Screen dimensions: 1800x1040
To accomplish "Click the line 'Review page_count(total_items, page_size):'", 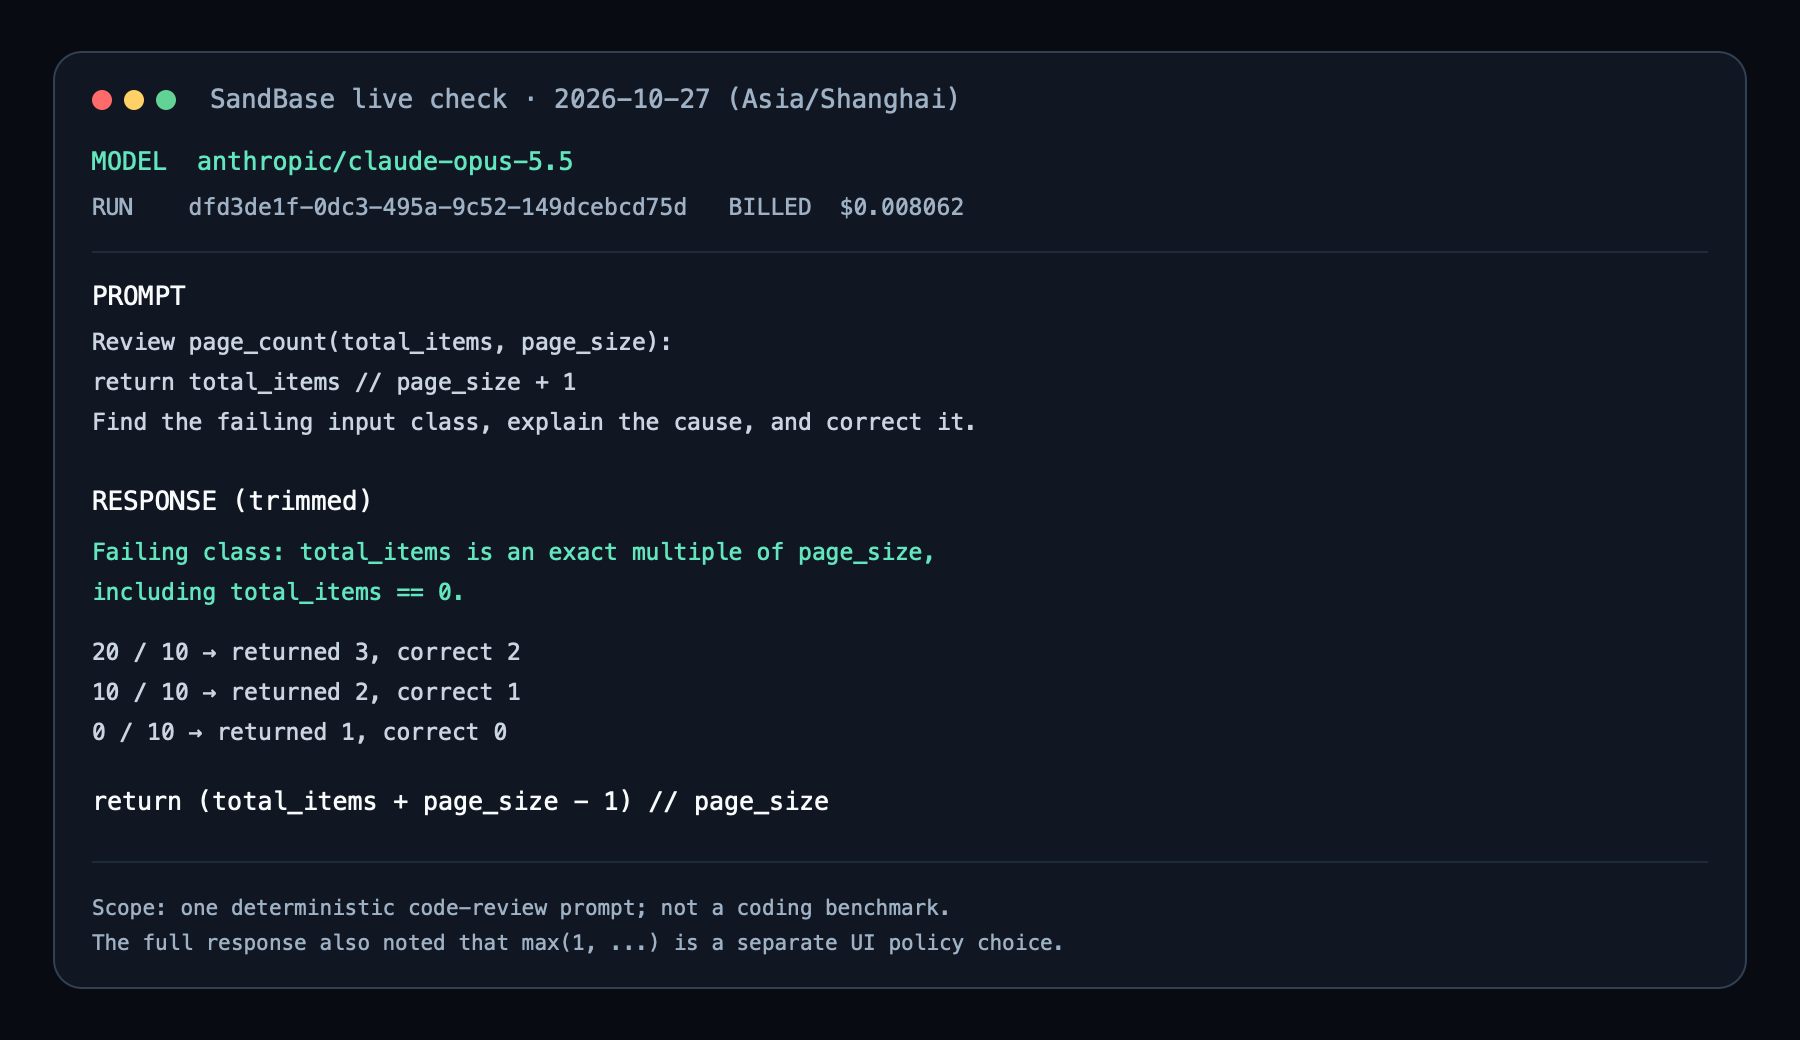I will pyautogui.click(x=382, y=342).
